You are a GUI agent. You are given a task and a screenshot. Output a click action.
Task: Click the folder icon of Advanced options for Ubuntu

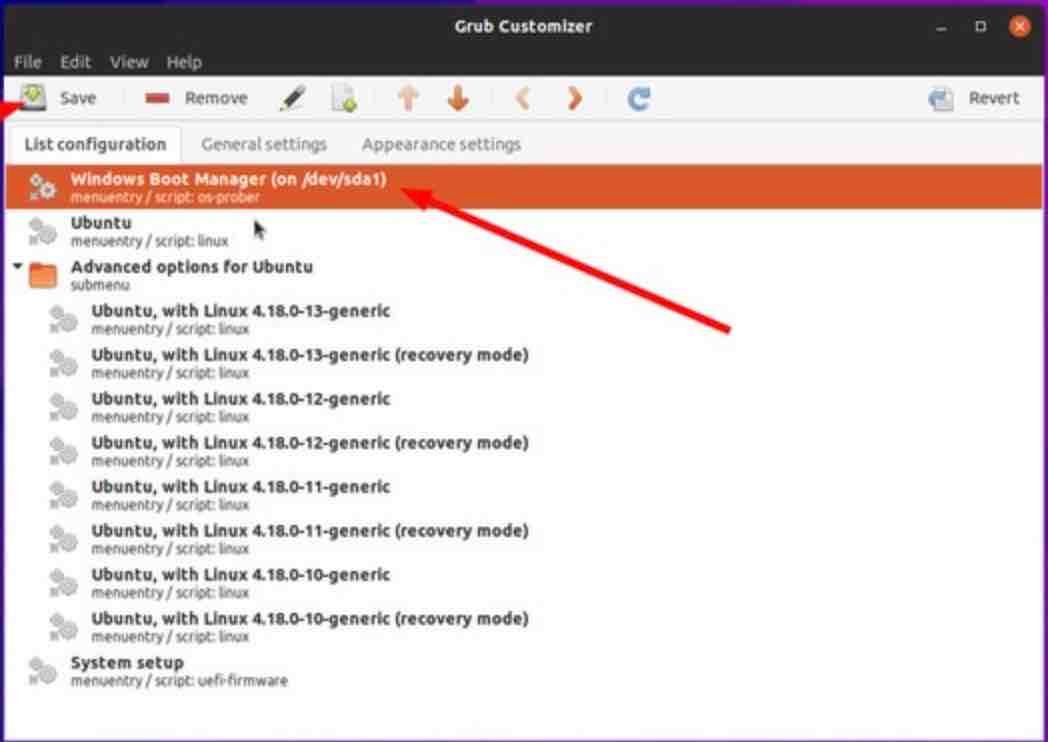43,275
